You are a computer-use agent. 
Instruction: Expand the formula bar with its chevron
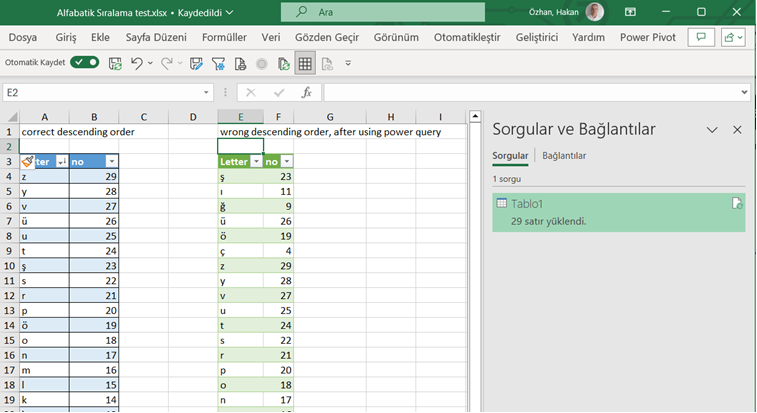click(x=744, y=92)
